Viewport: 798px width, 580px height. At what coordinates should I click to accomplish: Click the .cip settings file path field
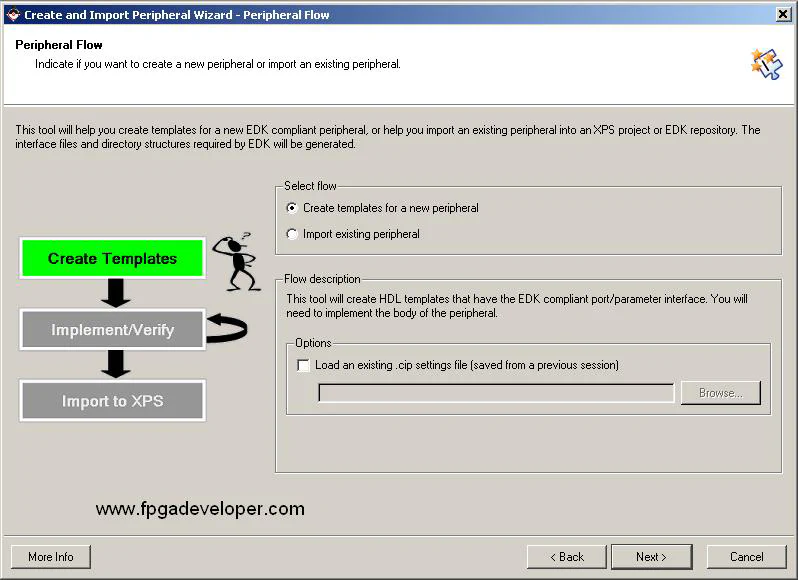496,393
